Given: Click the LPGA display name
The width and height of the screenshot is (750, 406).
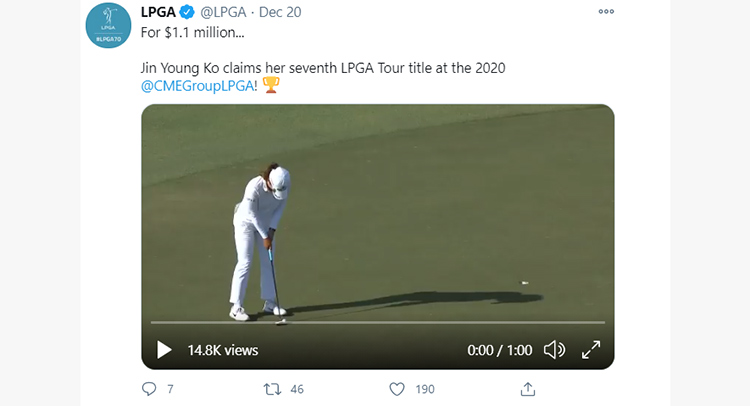Looking at the screenshot, I should click(x=158, y=12).
